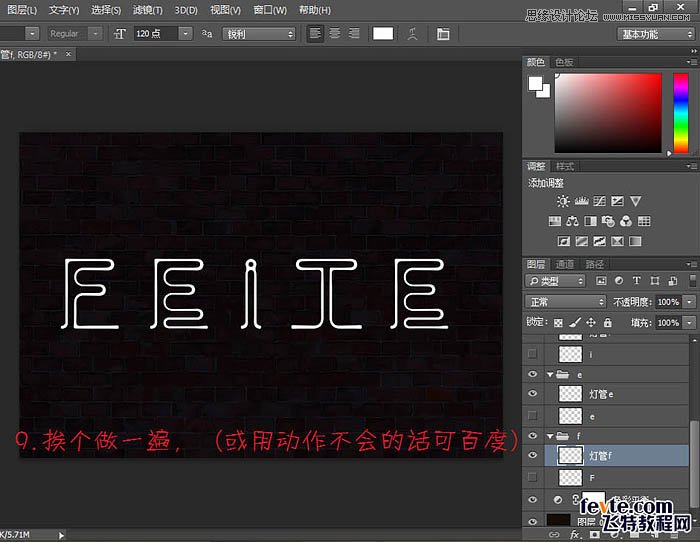Hide the group folder 'f'
The image size is (700, 542).
point(533,435)
